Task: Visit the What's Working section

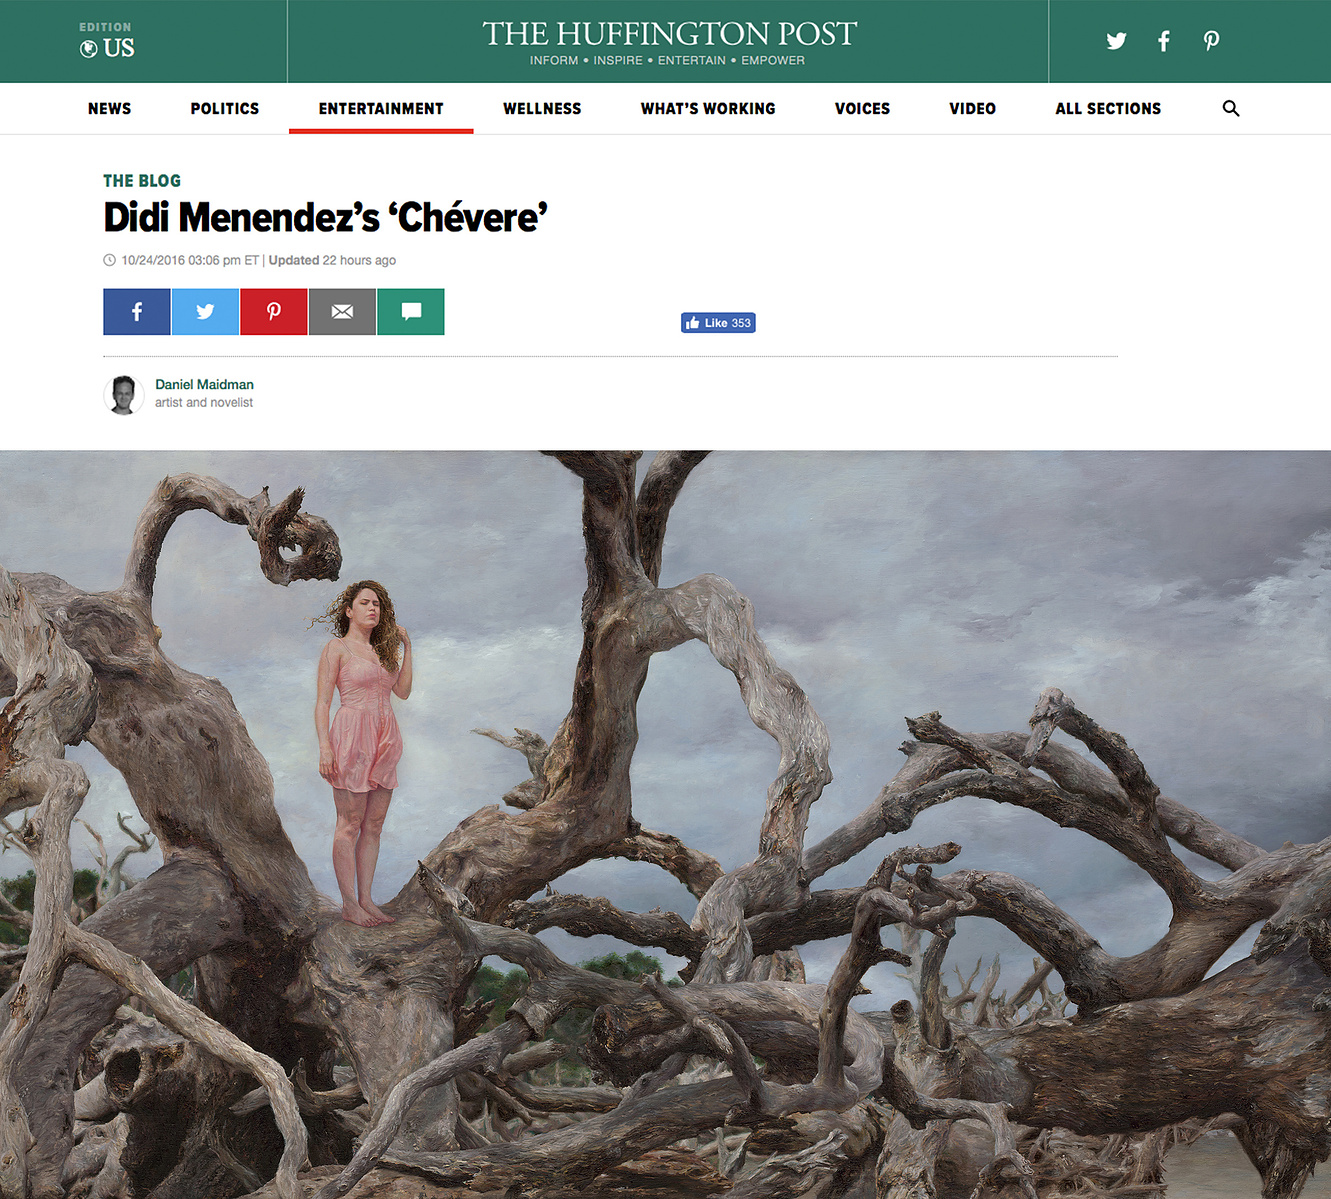Action: click(708, 108)
